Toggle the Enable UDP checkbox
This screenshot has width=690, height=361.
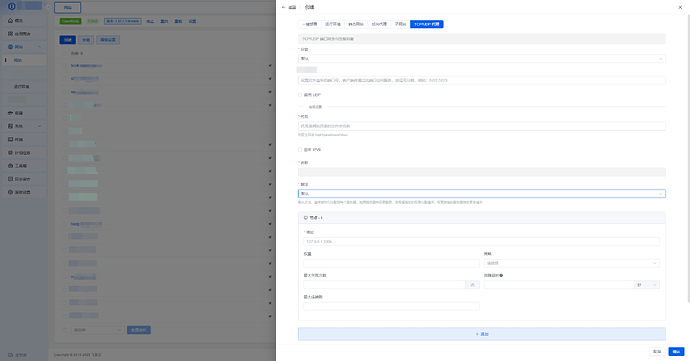[x=300, y=95]
